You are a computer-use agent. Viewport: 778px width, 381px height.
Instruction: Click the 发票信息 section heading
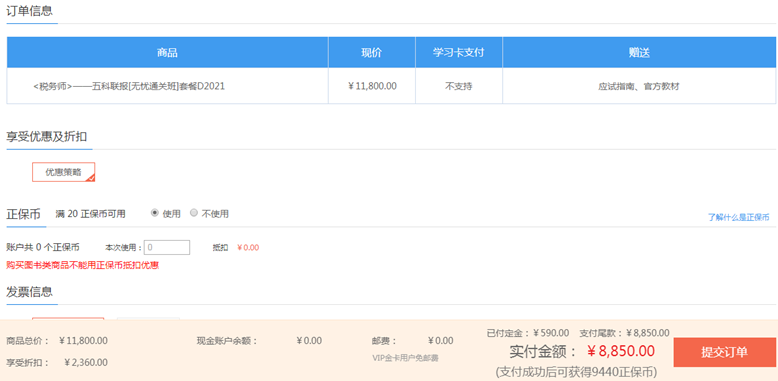(29, 292)
